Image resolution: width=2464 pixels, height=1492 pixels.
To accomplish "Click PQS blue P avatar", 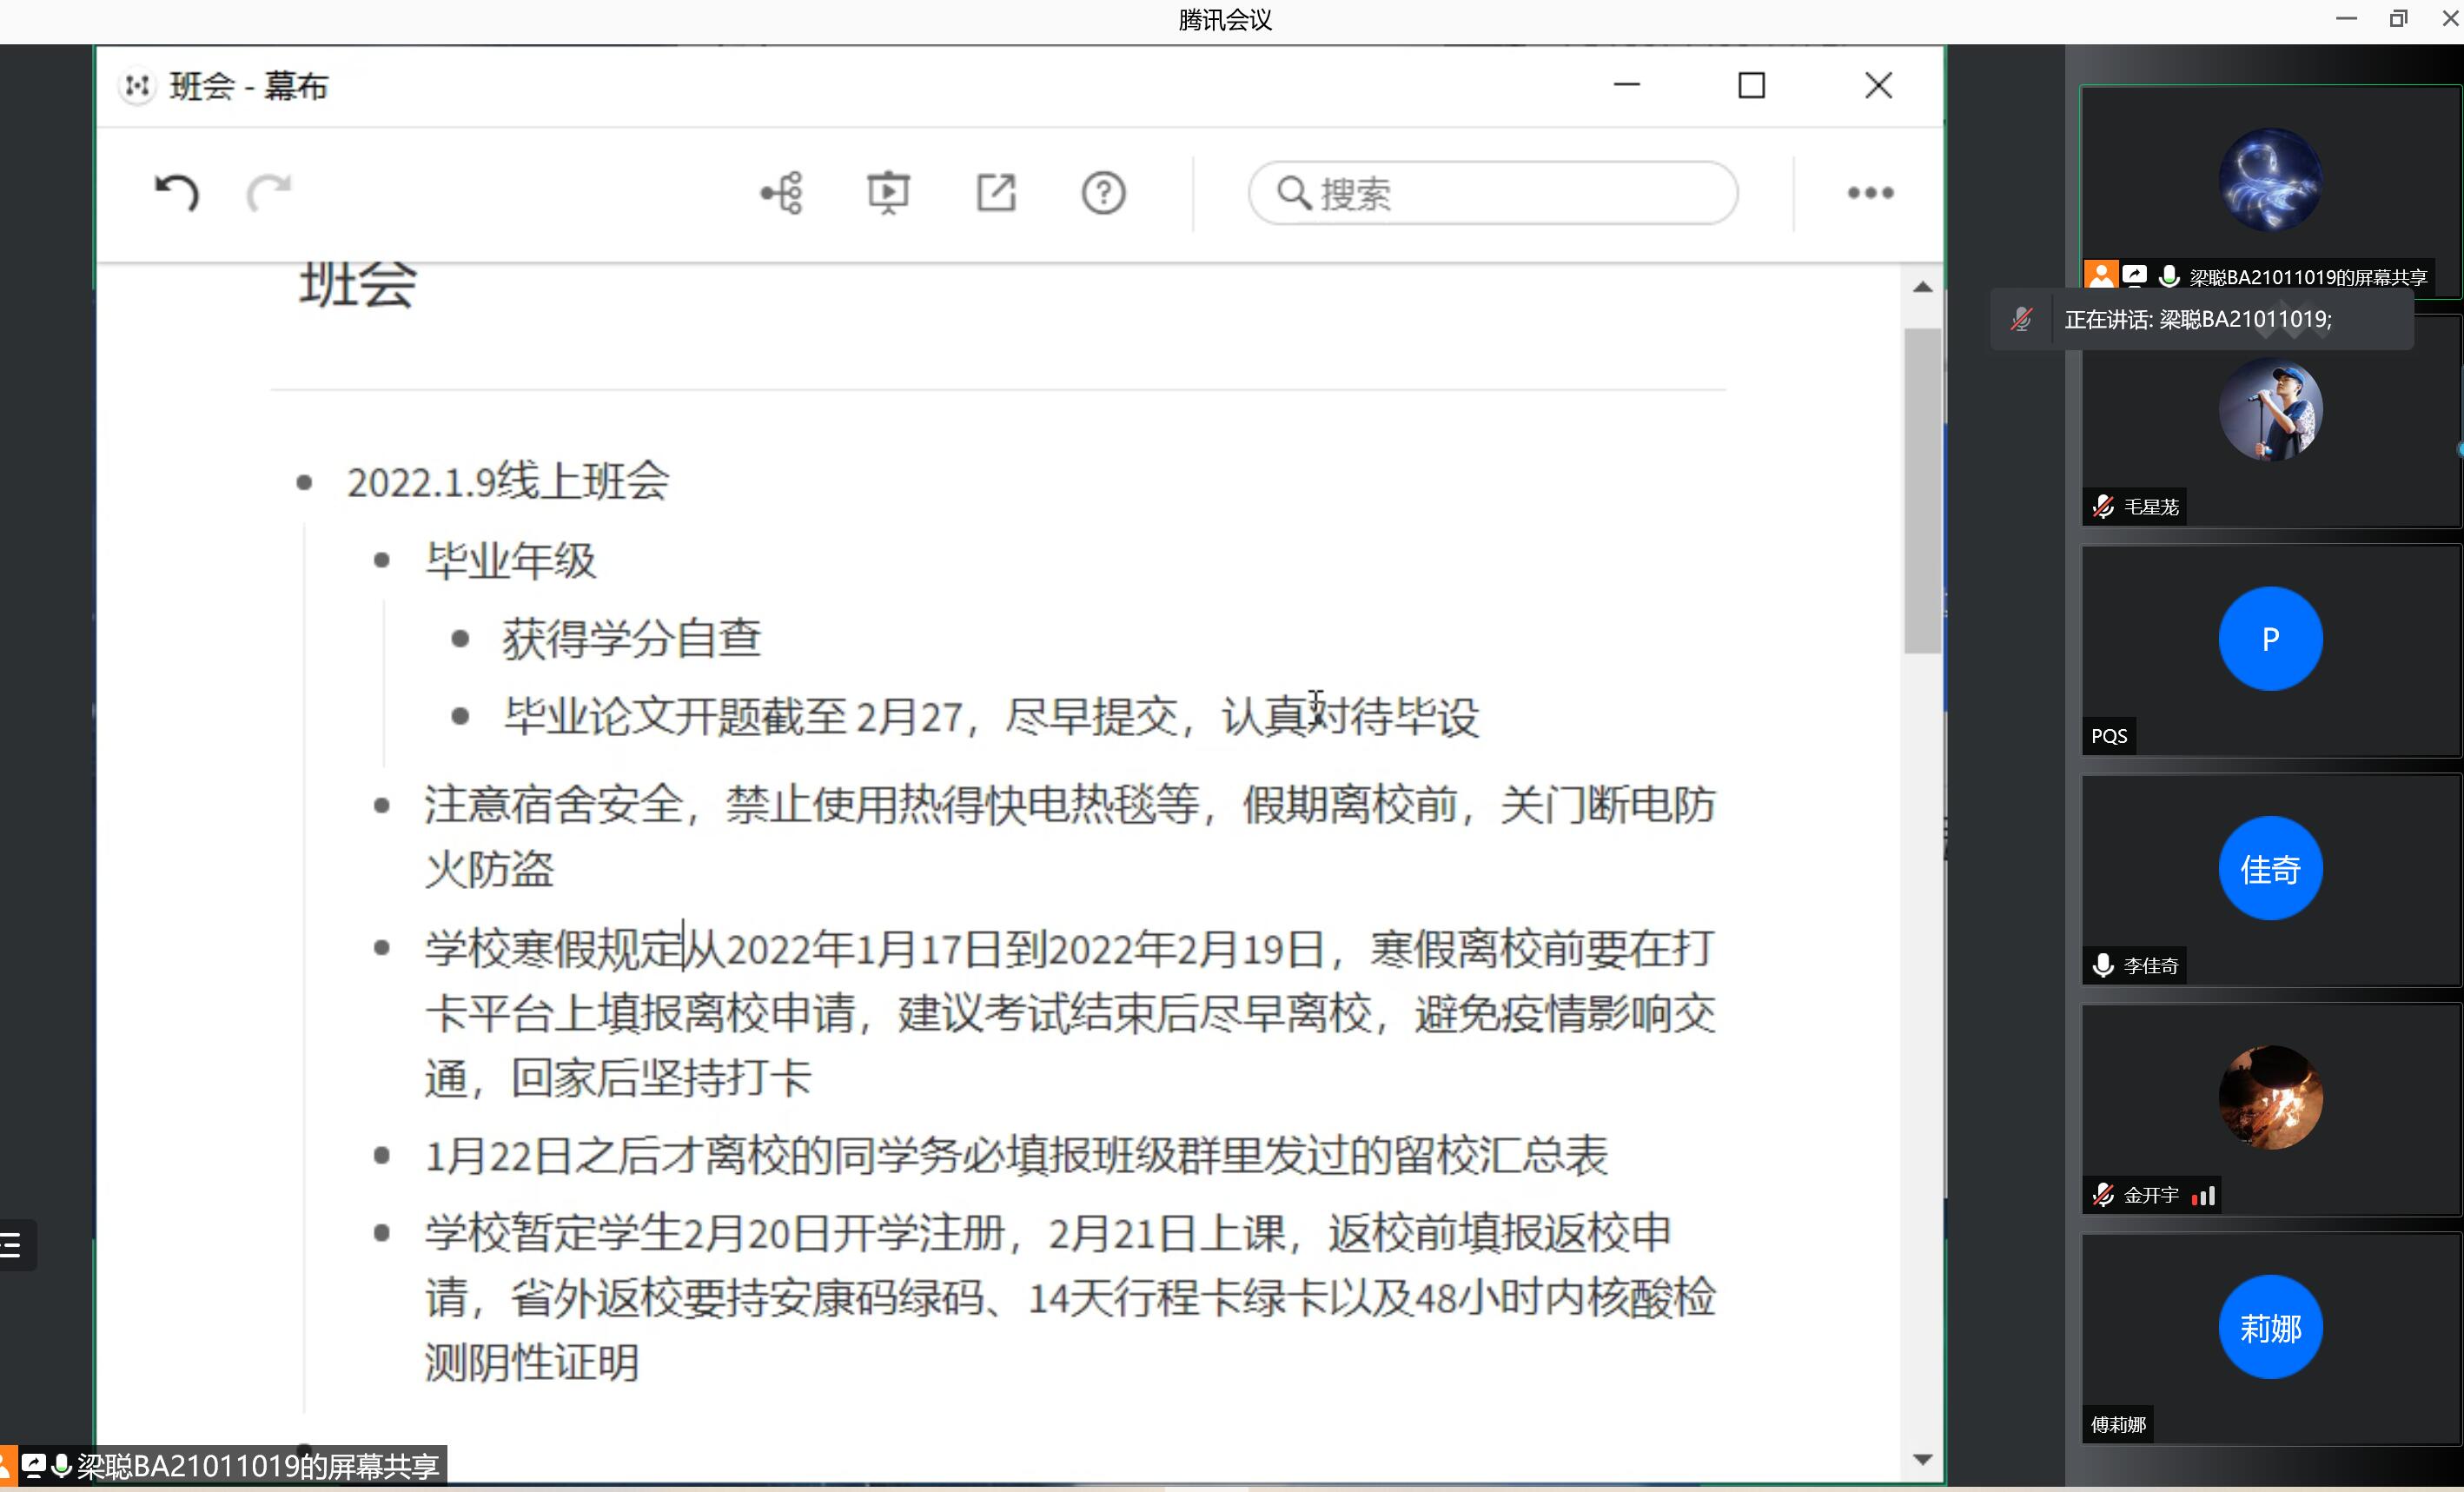I will 2270,639.
